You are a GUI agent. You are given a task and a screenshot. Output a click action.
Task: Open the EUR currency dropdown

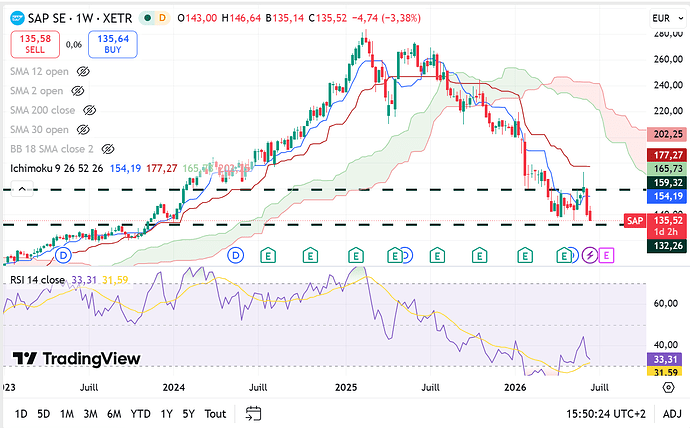pos(668,18)
